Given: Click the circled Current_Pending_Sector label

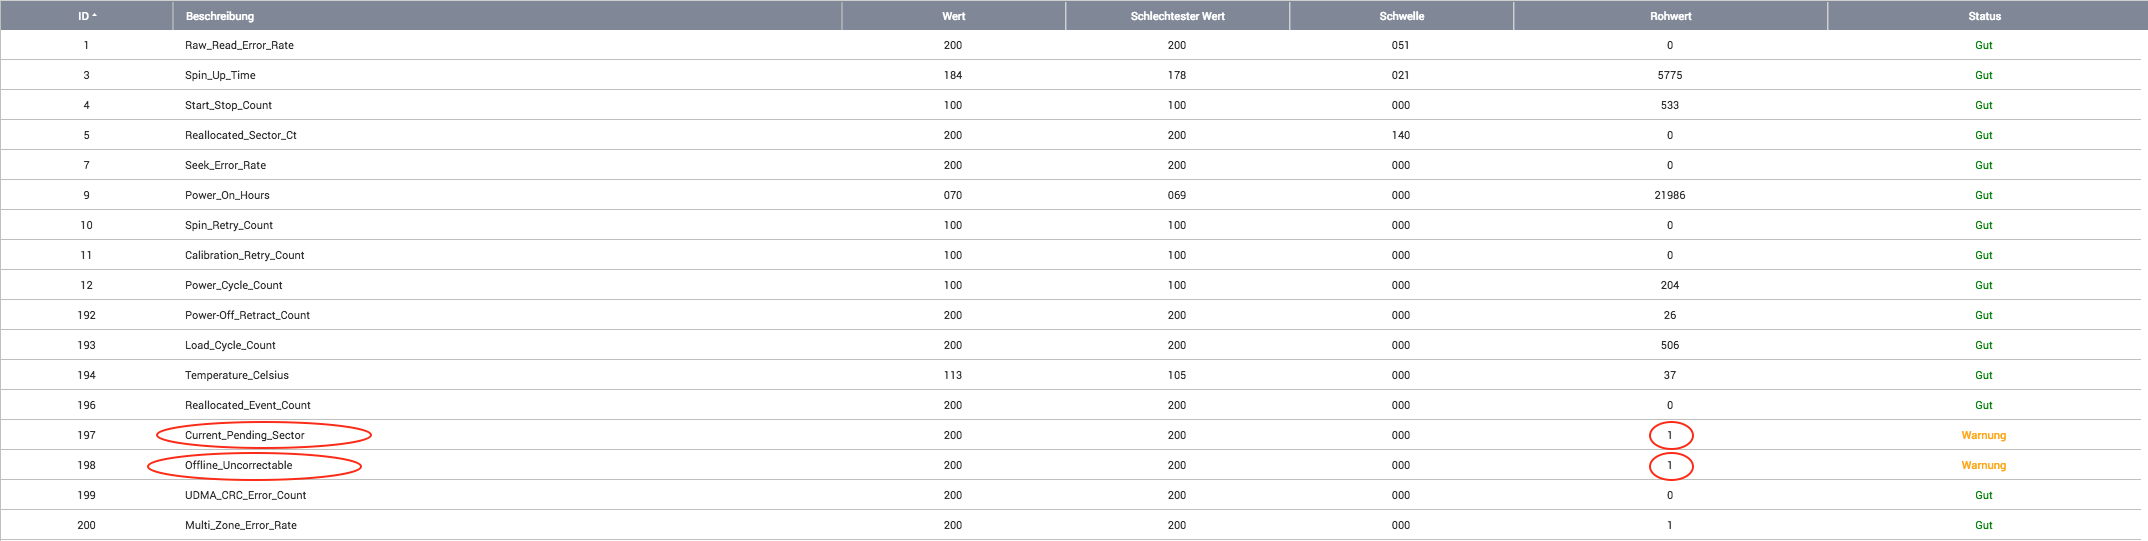Looking at the screenshot, I should (x=245, y=435).
